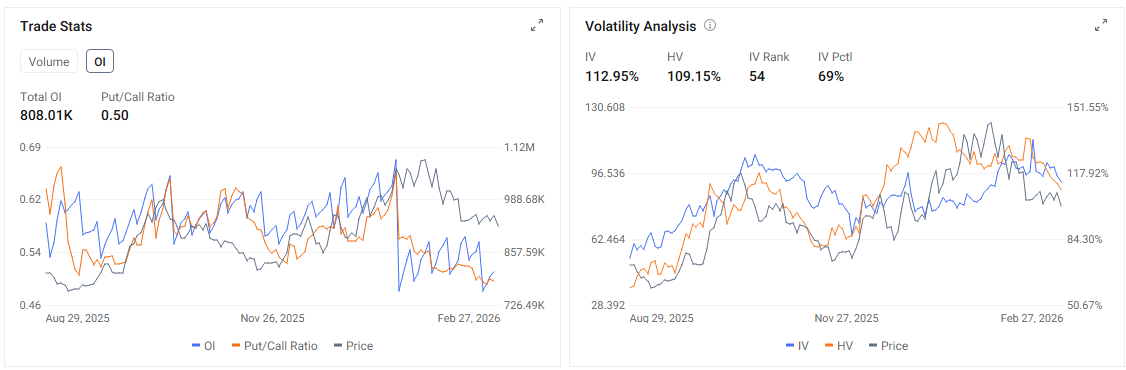1126x370 pixels.
Task: Select the HV value 109.15%
Action: coord(694,76)
